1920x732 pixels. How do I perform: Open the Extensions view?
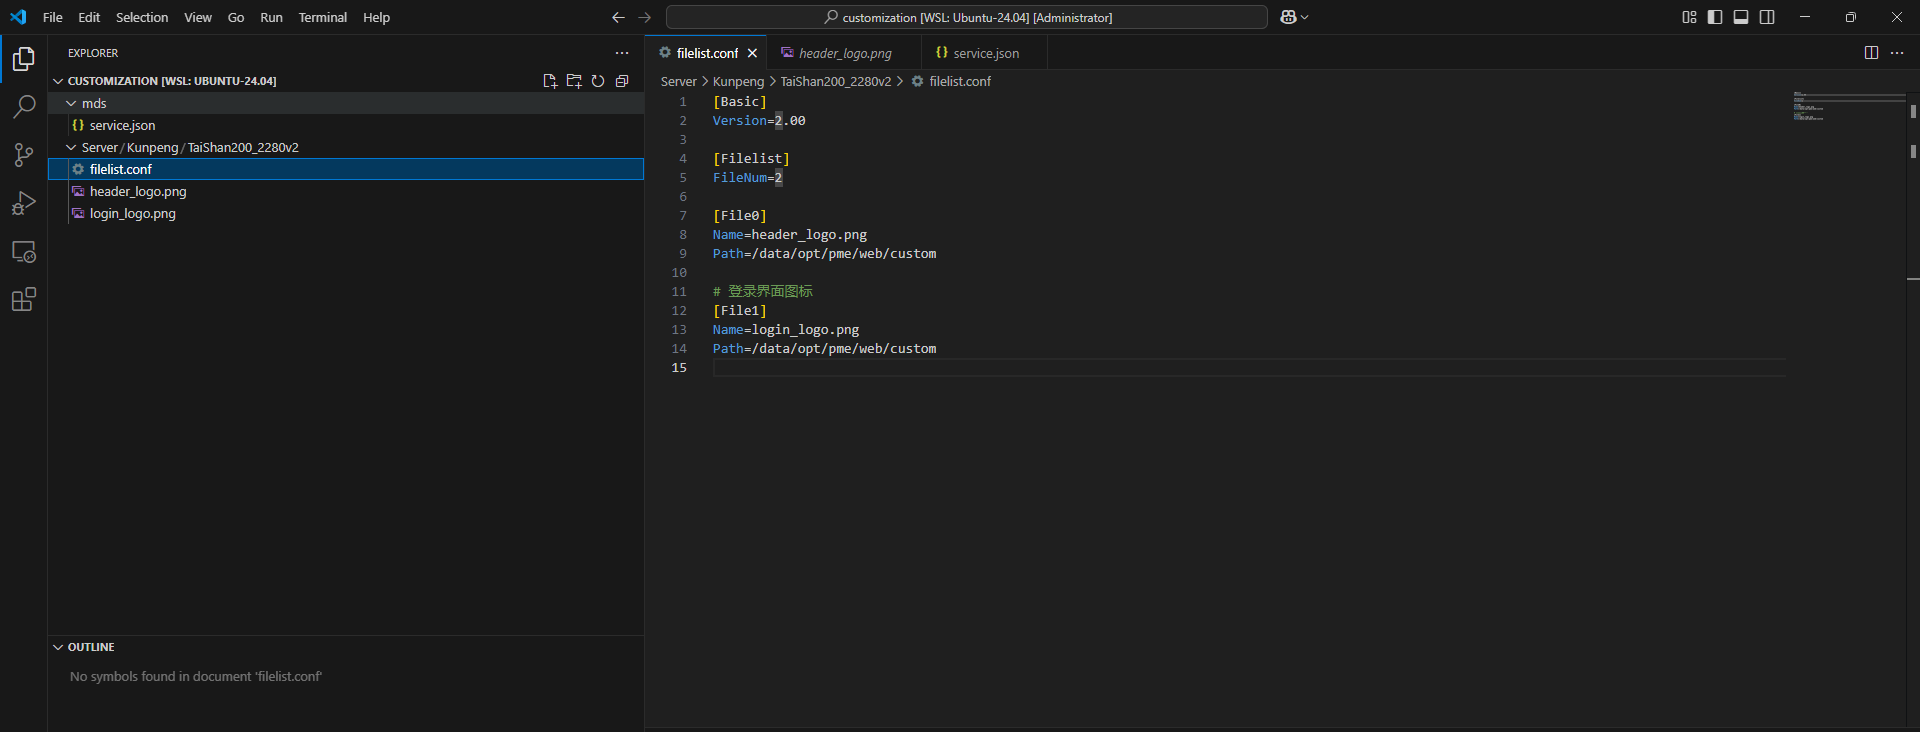pos(24,300)
